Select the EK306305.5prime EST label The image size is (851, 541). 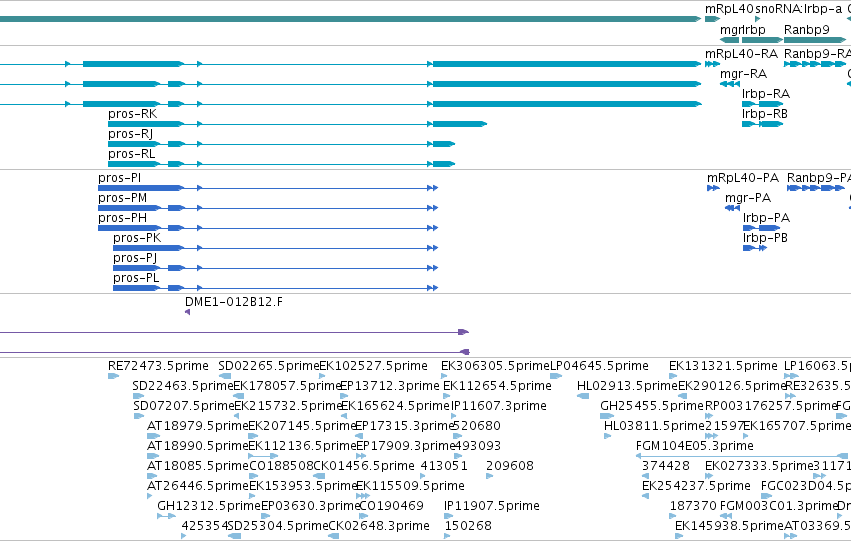(496, 366)
